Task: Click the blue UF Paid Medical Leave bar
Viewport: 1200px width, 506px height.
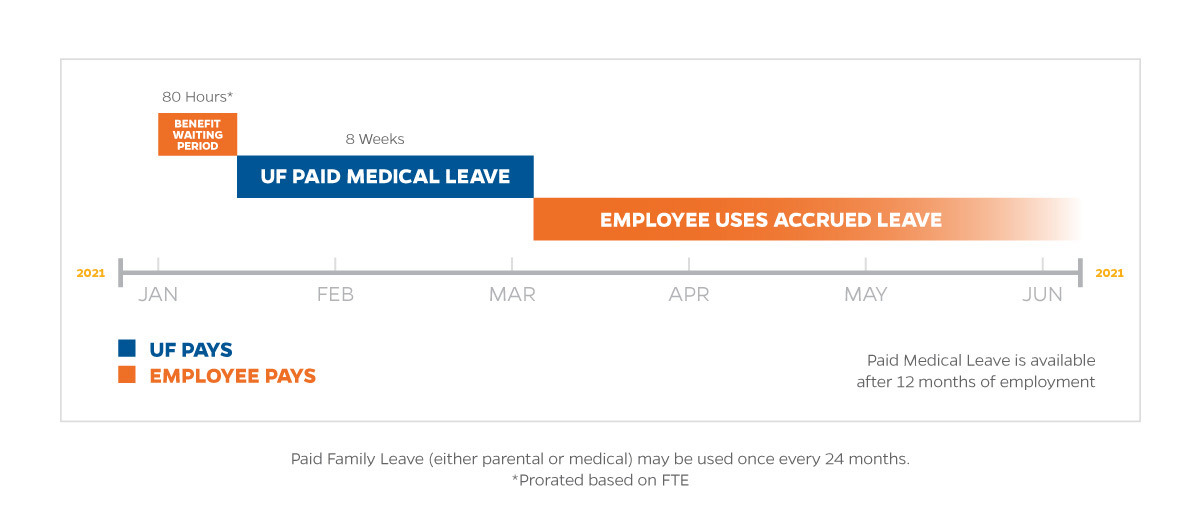Action: [x=385, y=177]
